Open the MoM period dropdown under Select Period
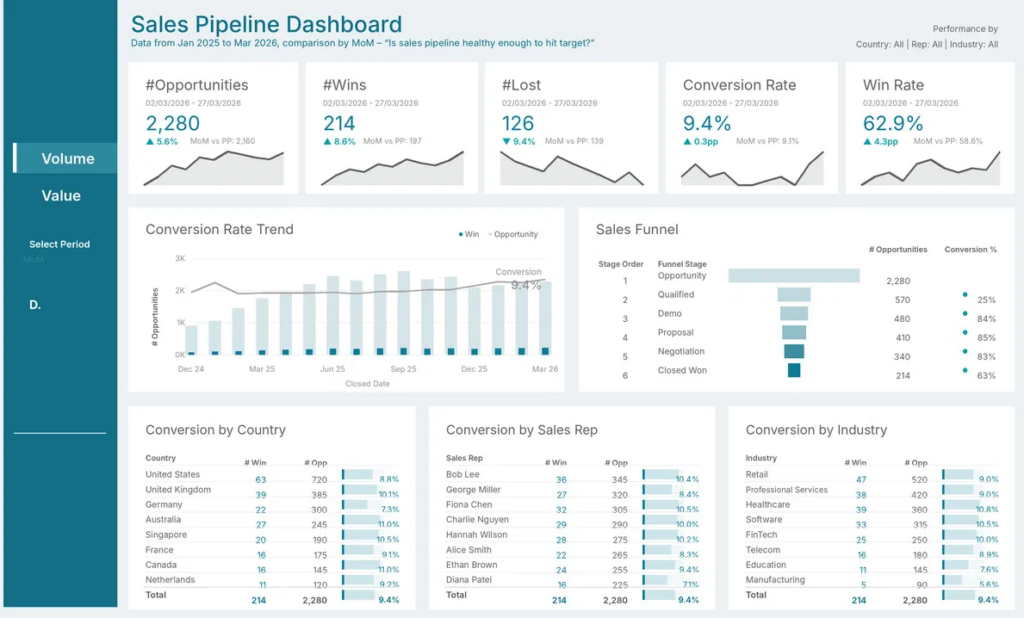The image size is (1024, 618). click(x=33, y=259)
